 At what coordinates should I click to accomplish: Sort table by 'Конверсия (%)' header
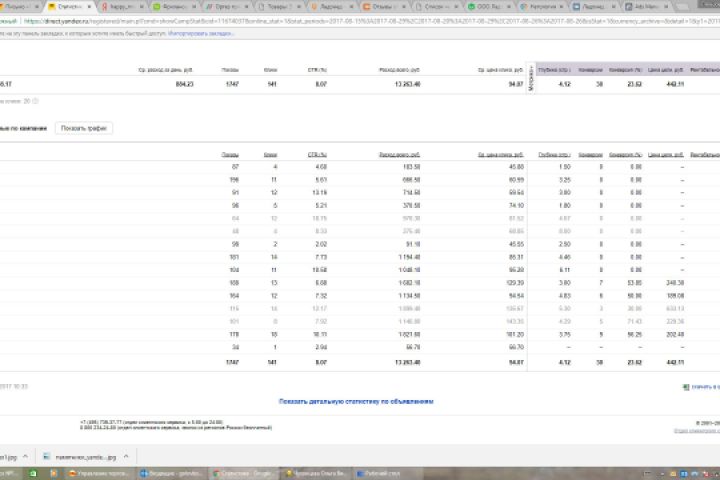click(625, 154)
